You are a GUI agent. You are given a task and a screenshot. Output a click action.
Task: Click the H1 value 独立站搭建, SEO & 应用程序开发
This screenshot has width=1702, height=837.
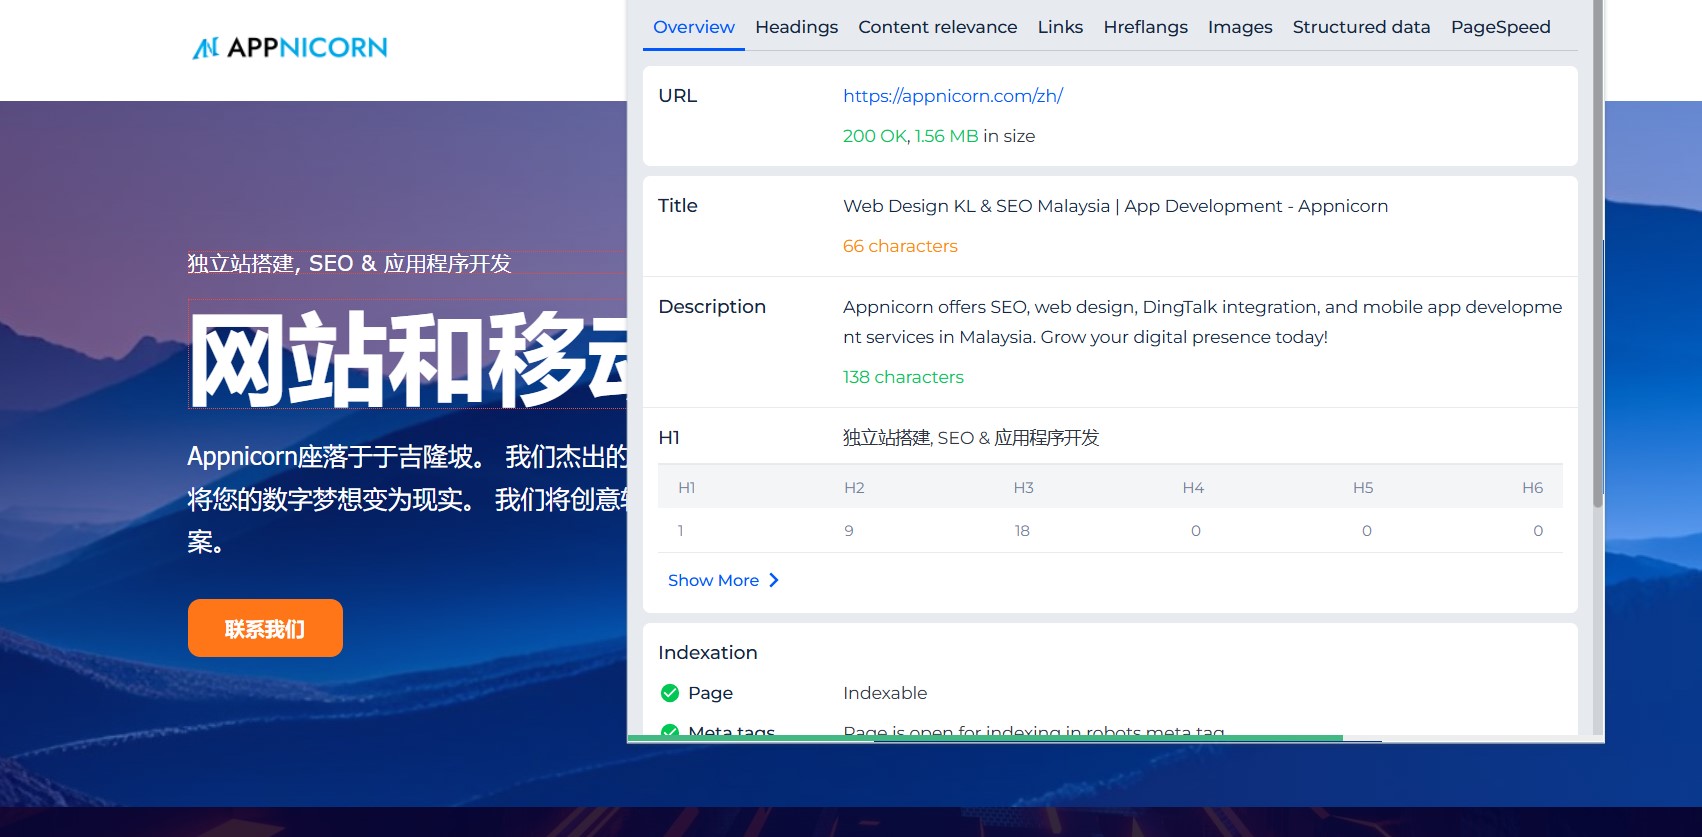tap(971, 438)
